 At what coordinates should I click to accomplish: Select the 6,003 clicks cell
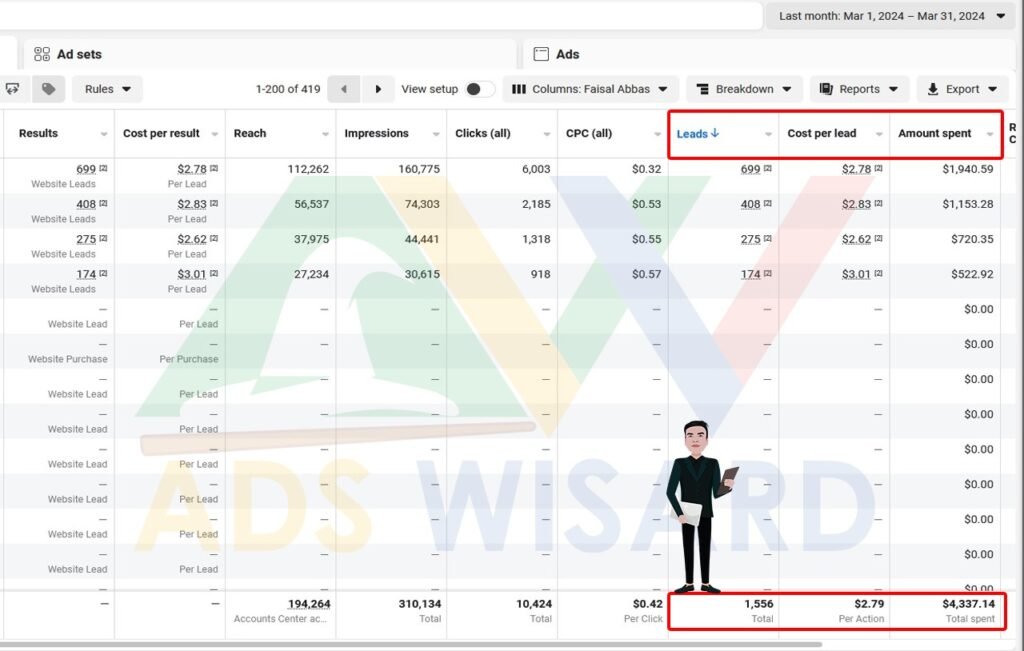point(536,169)
